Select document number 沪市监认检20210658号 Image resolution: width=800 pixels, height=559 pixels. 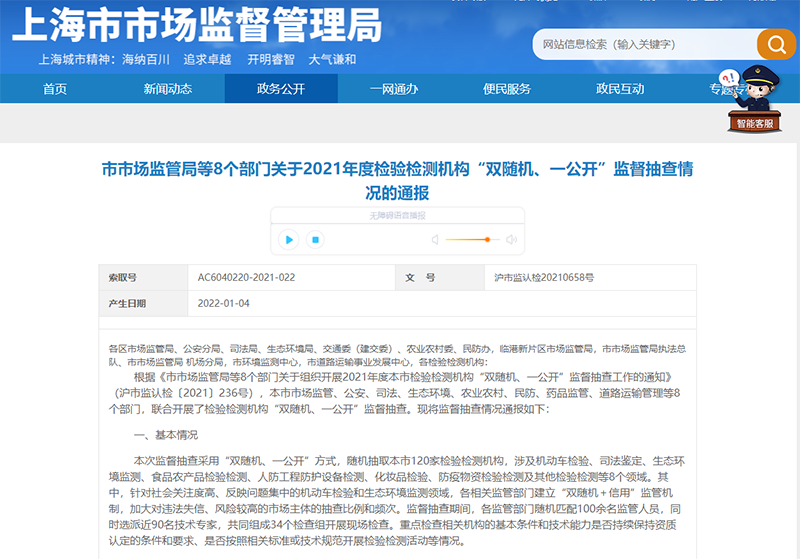tap(544, 277)
